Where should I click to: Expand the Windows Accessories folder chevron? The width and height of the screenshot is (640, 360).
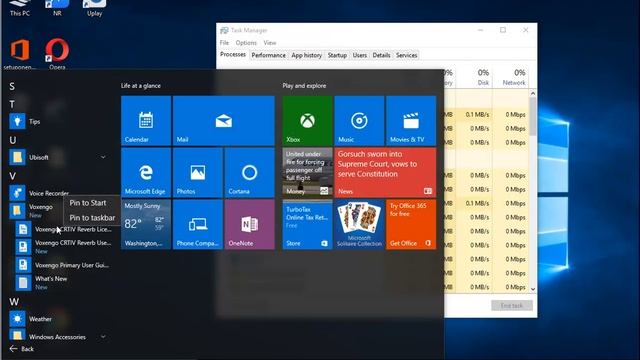[103, 337]
